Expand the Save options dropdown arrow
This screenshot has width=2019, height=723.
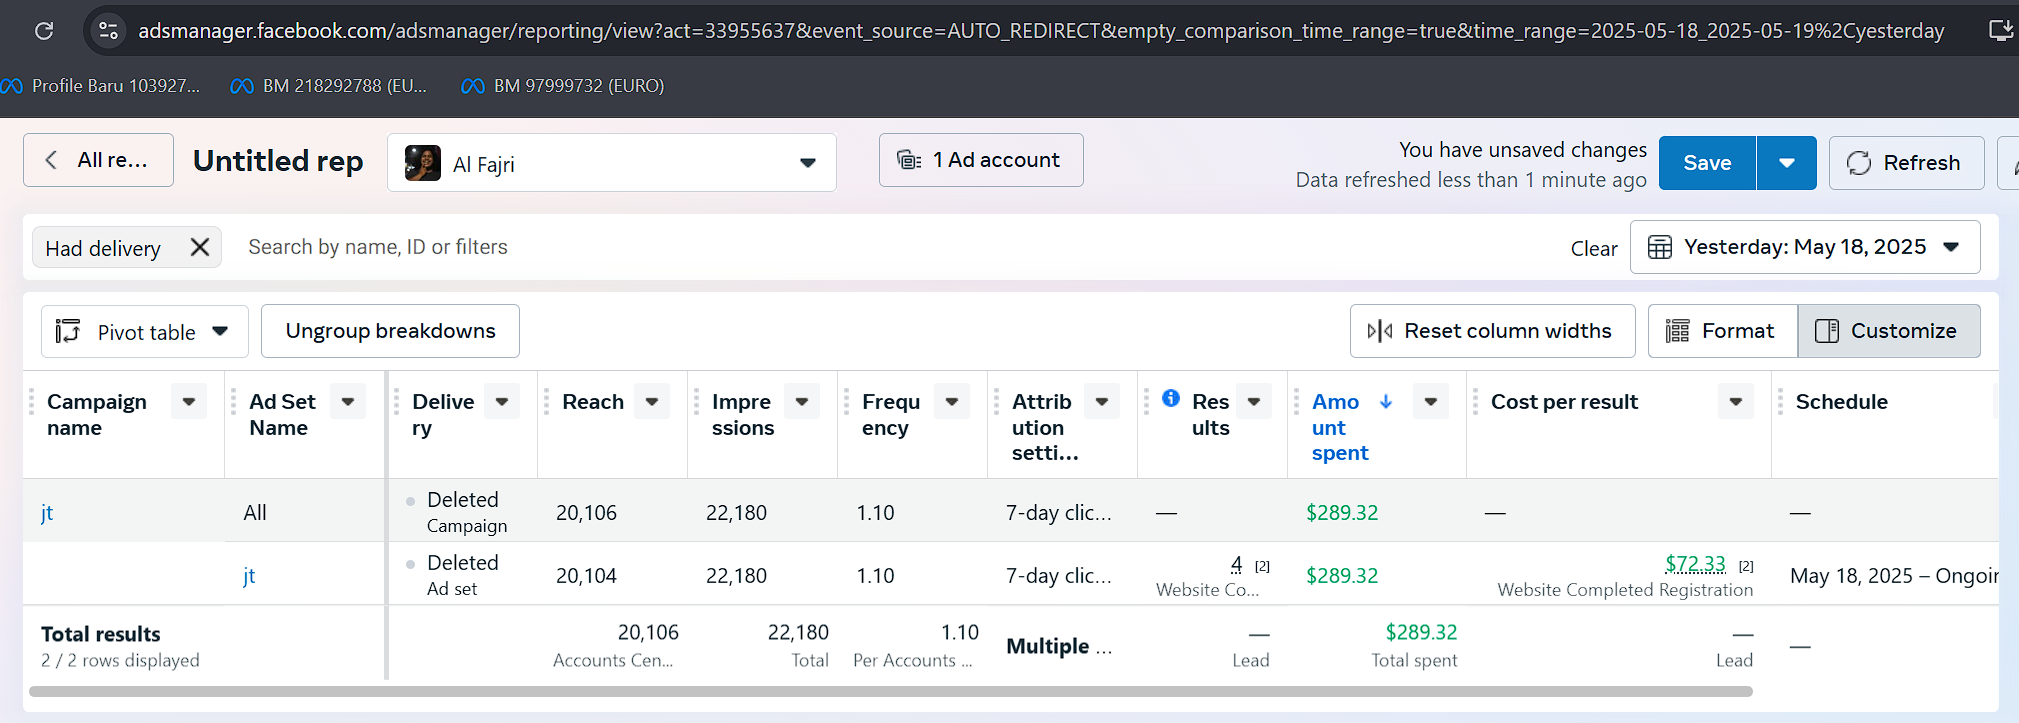(x=1786, y=163)
